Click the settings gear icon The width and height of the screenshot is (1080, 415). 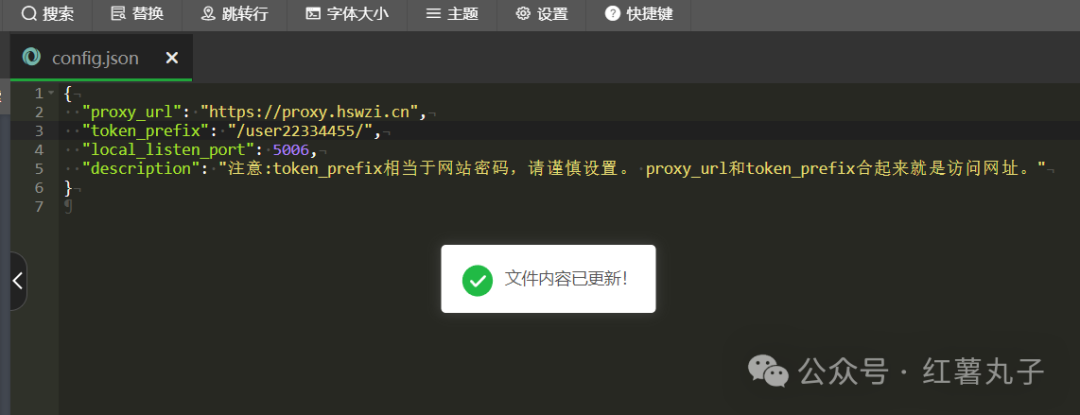coord(523,14)
